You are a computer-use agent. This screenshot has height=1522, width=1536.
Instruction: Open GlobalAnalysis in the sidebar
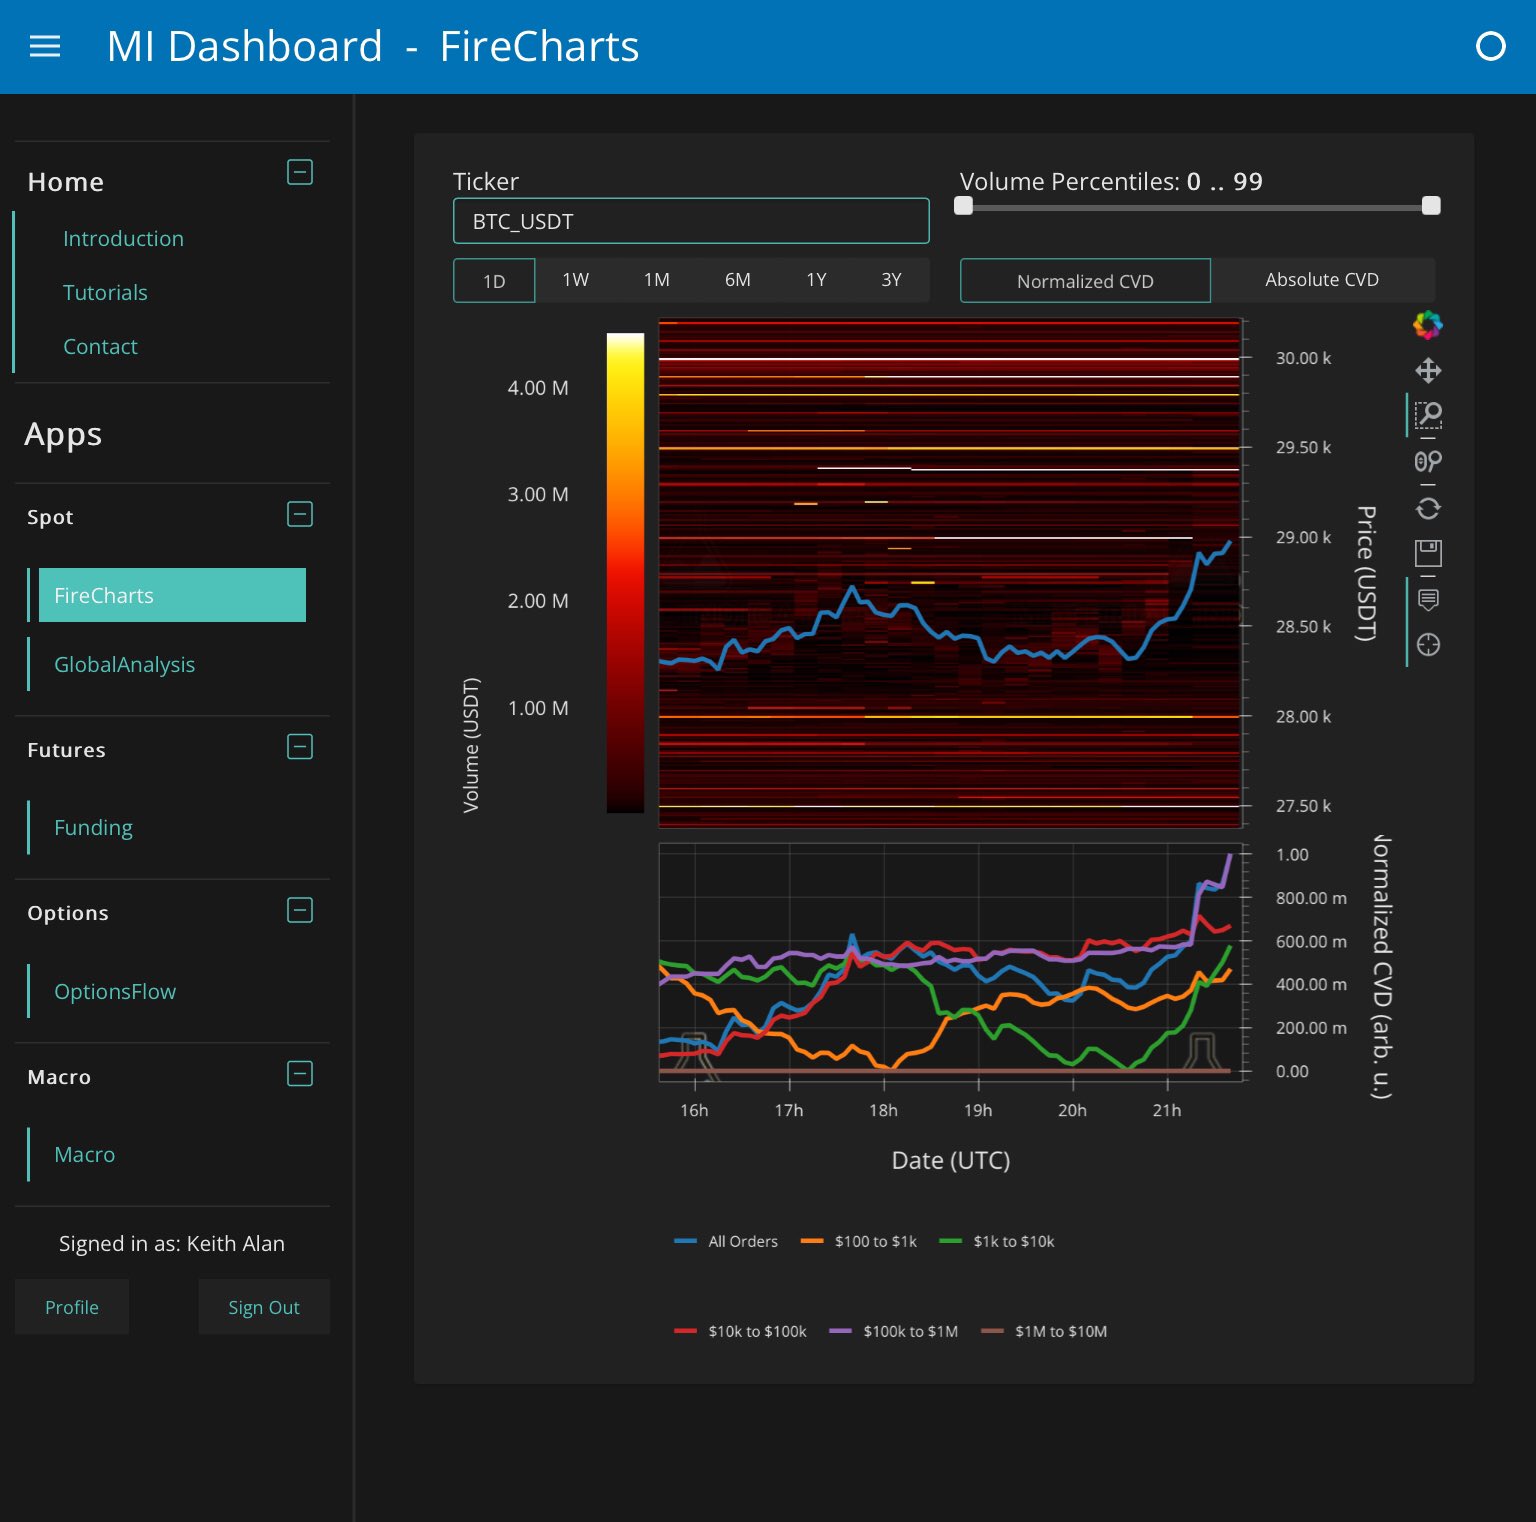coord(124,664)
